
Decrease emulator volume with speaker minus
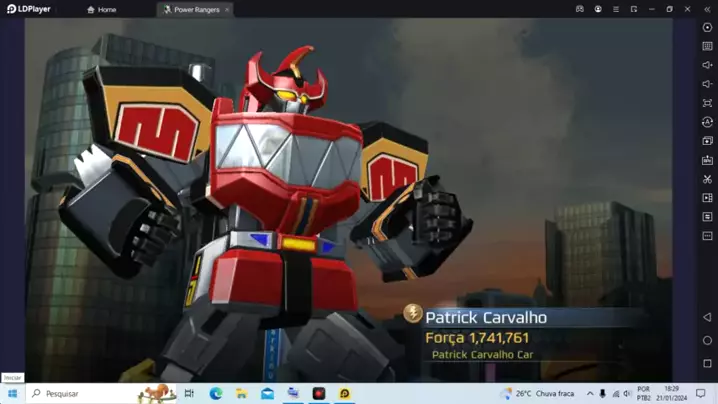pyautogui.click(x=707, y=84)
